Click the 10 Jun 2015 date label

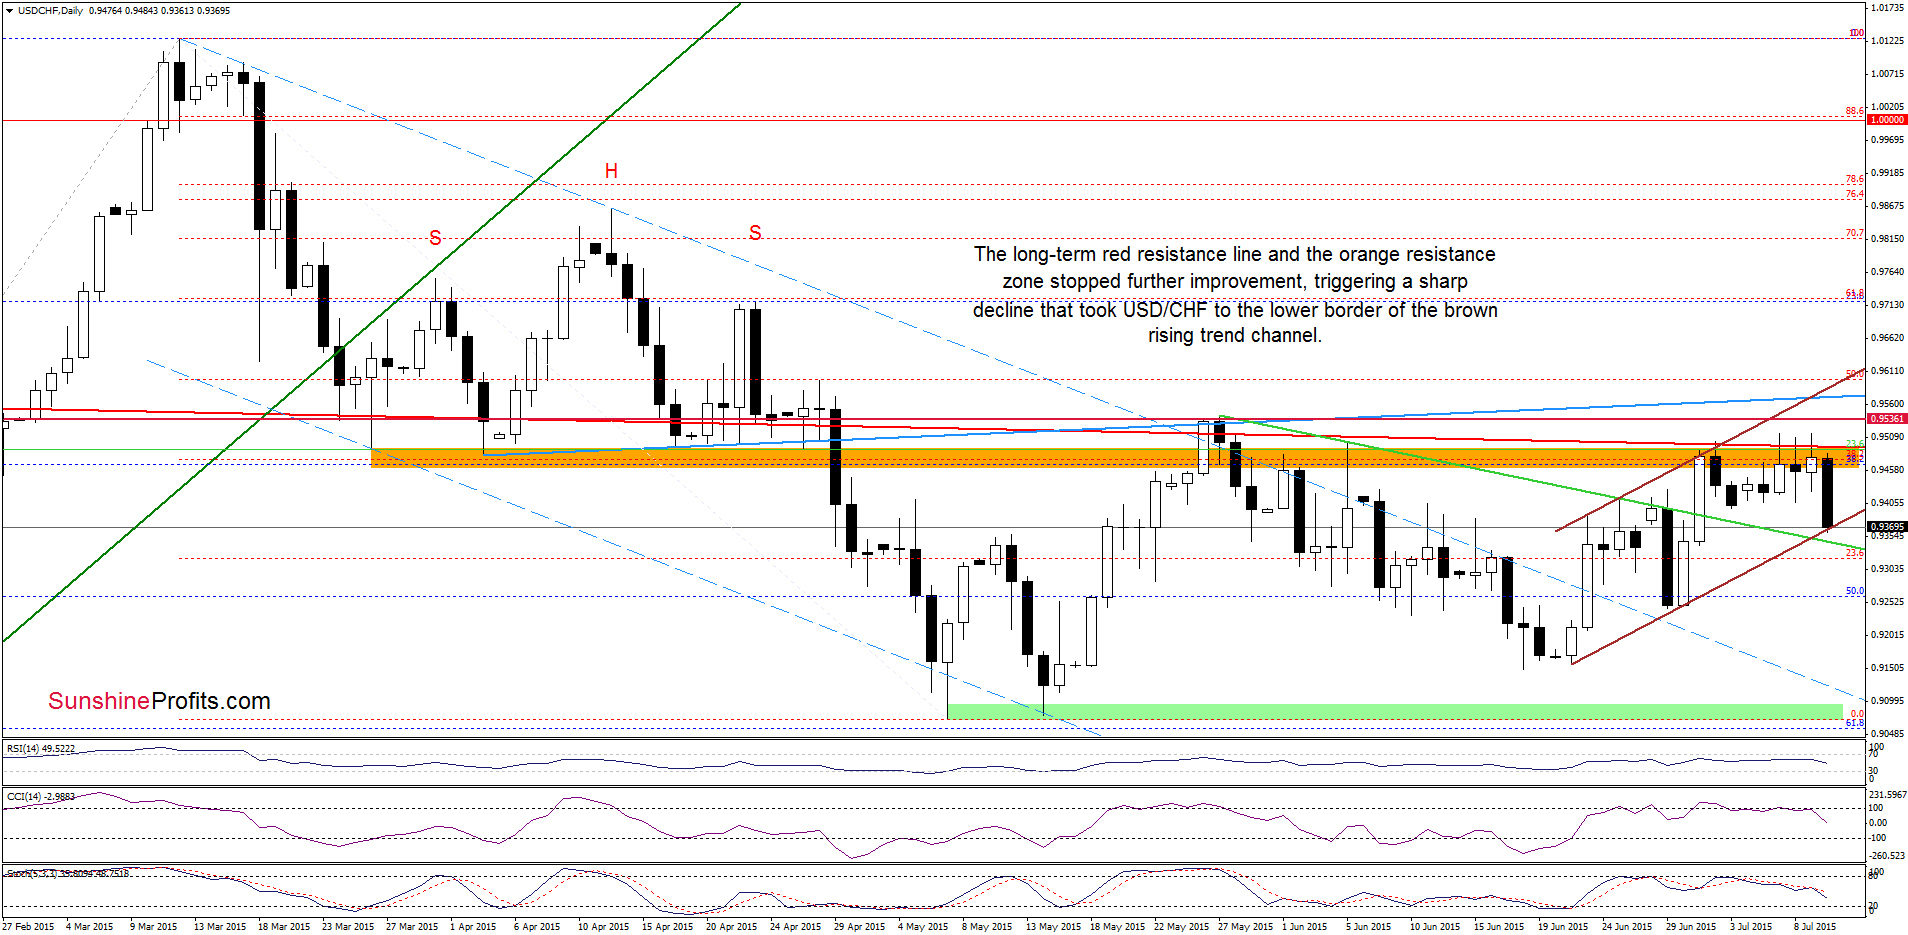click(1435, 927)
